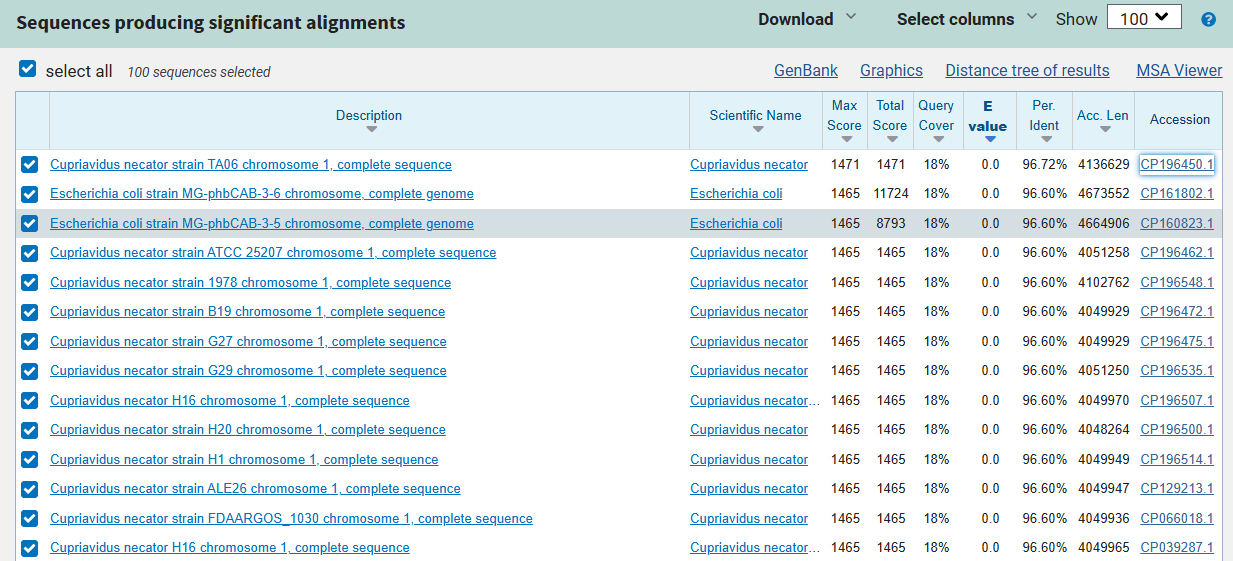
Task: Open accession CP196450.1 link
Action: tap(1177, 164)
